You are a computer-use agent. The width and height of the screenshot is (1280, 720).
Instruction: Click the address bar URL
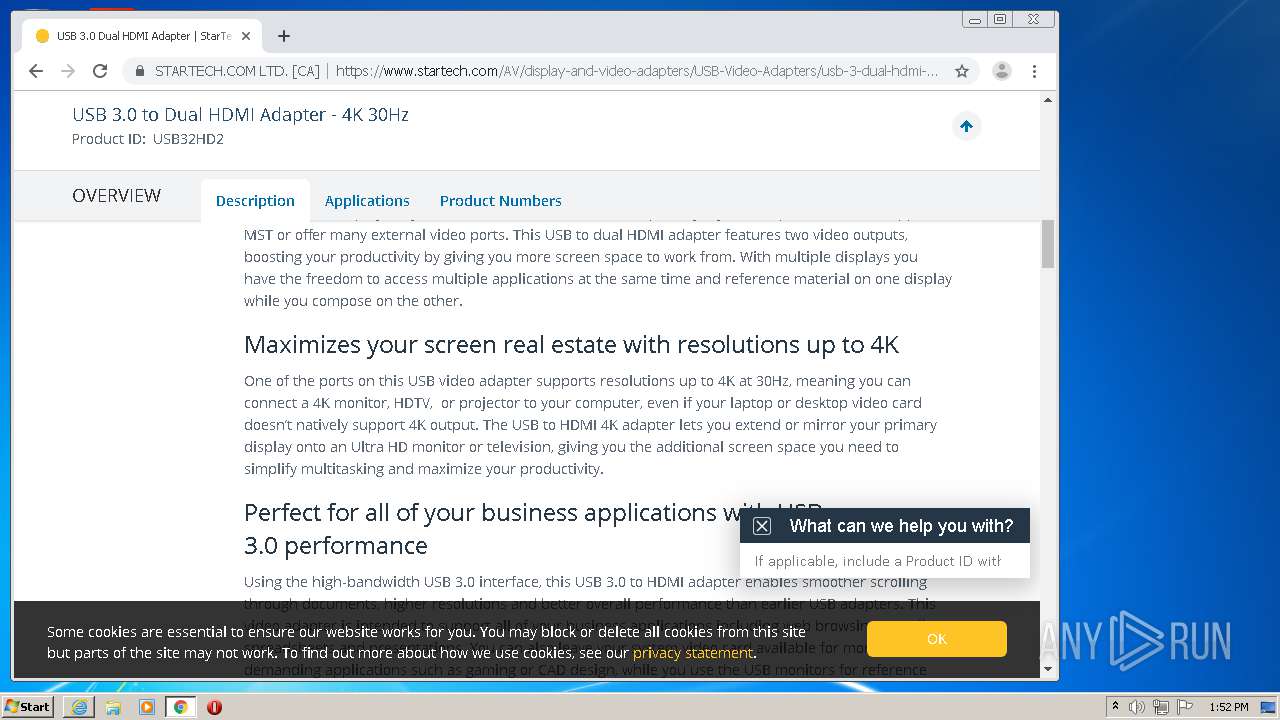637,71
